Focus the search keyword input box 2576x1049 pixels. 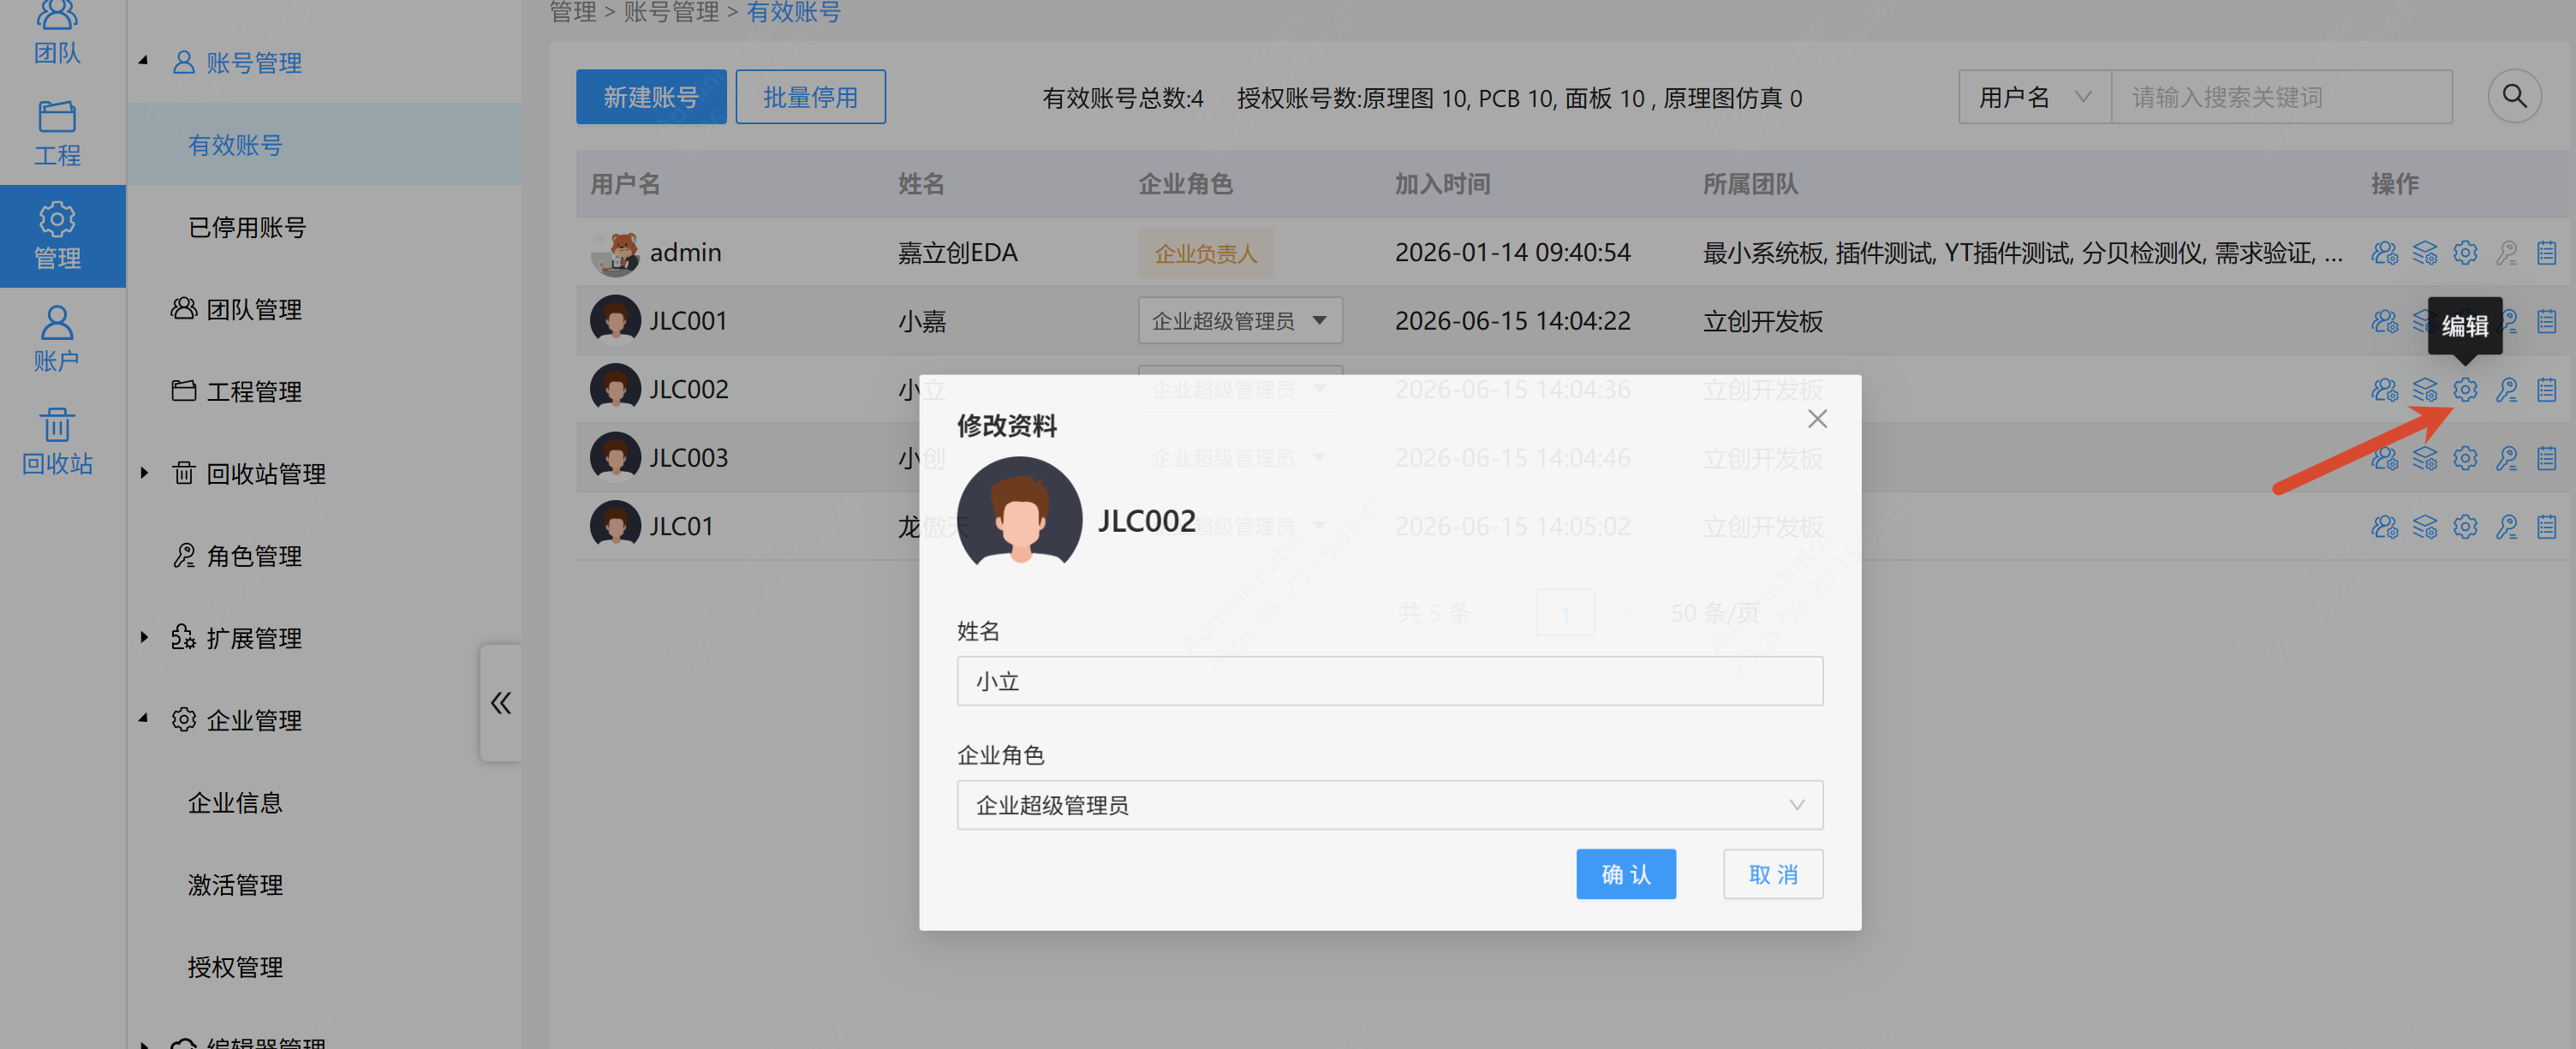[x=2281, y=97]
